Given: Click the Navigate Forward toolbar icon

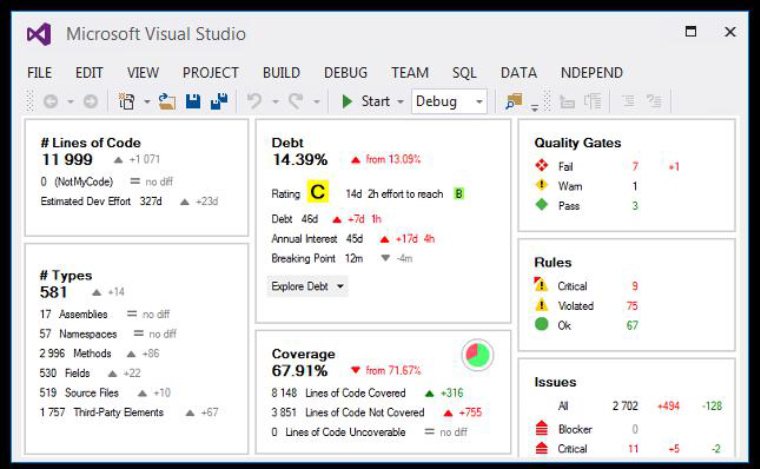Looking at the screenshot, I should tap(90, 101).
